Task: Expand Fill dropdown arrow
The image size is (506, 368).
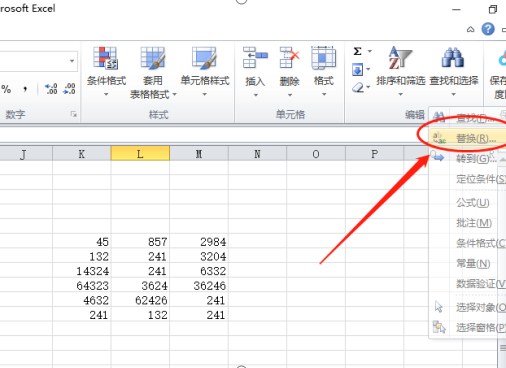Action: [368, 69]
